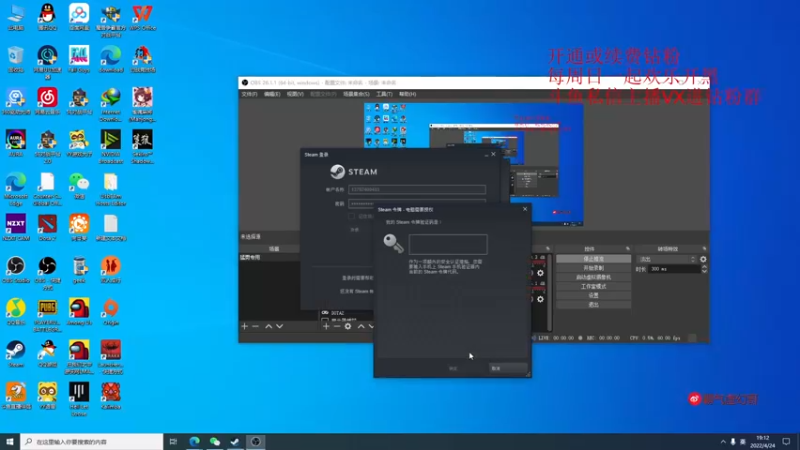
Task: Open the Origin desktop shortcut
Action: point(111,311)
